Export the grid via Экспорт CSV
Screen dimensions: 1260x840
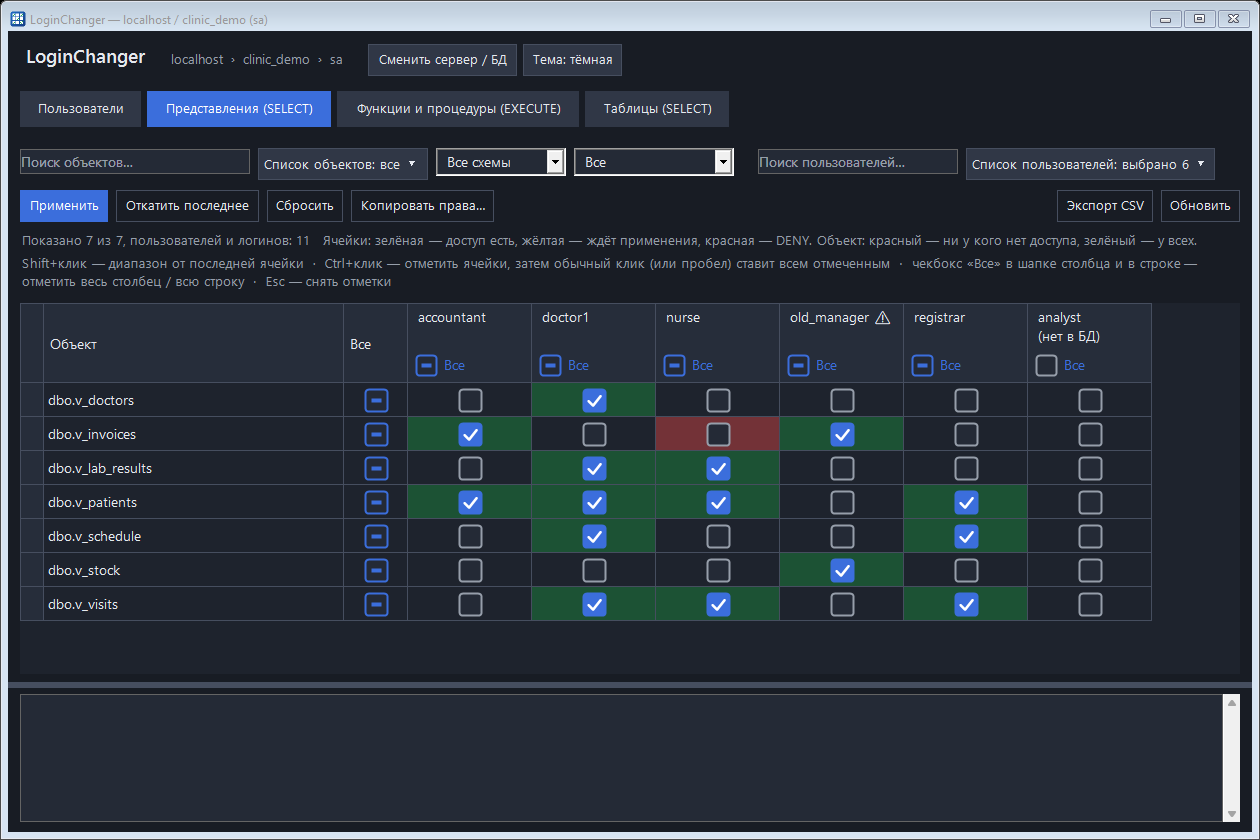[x=1105, y=206]
